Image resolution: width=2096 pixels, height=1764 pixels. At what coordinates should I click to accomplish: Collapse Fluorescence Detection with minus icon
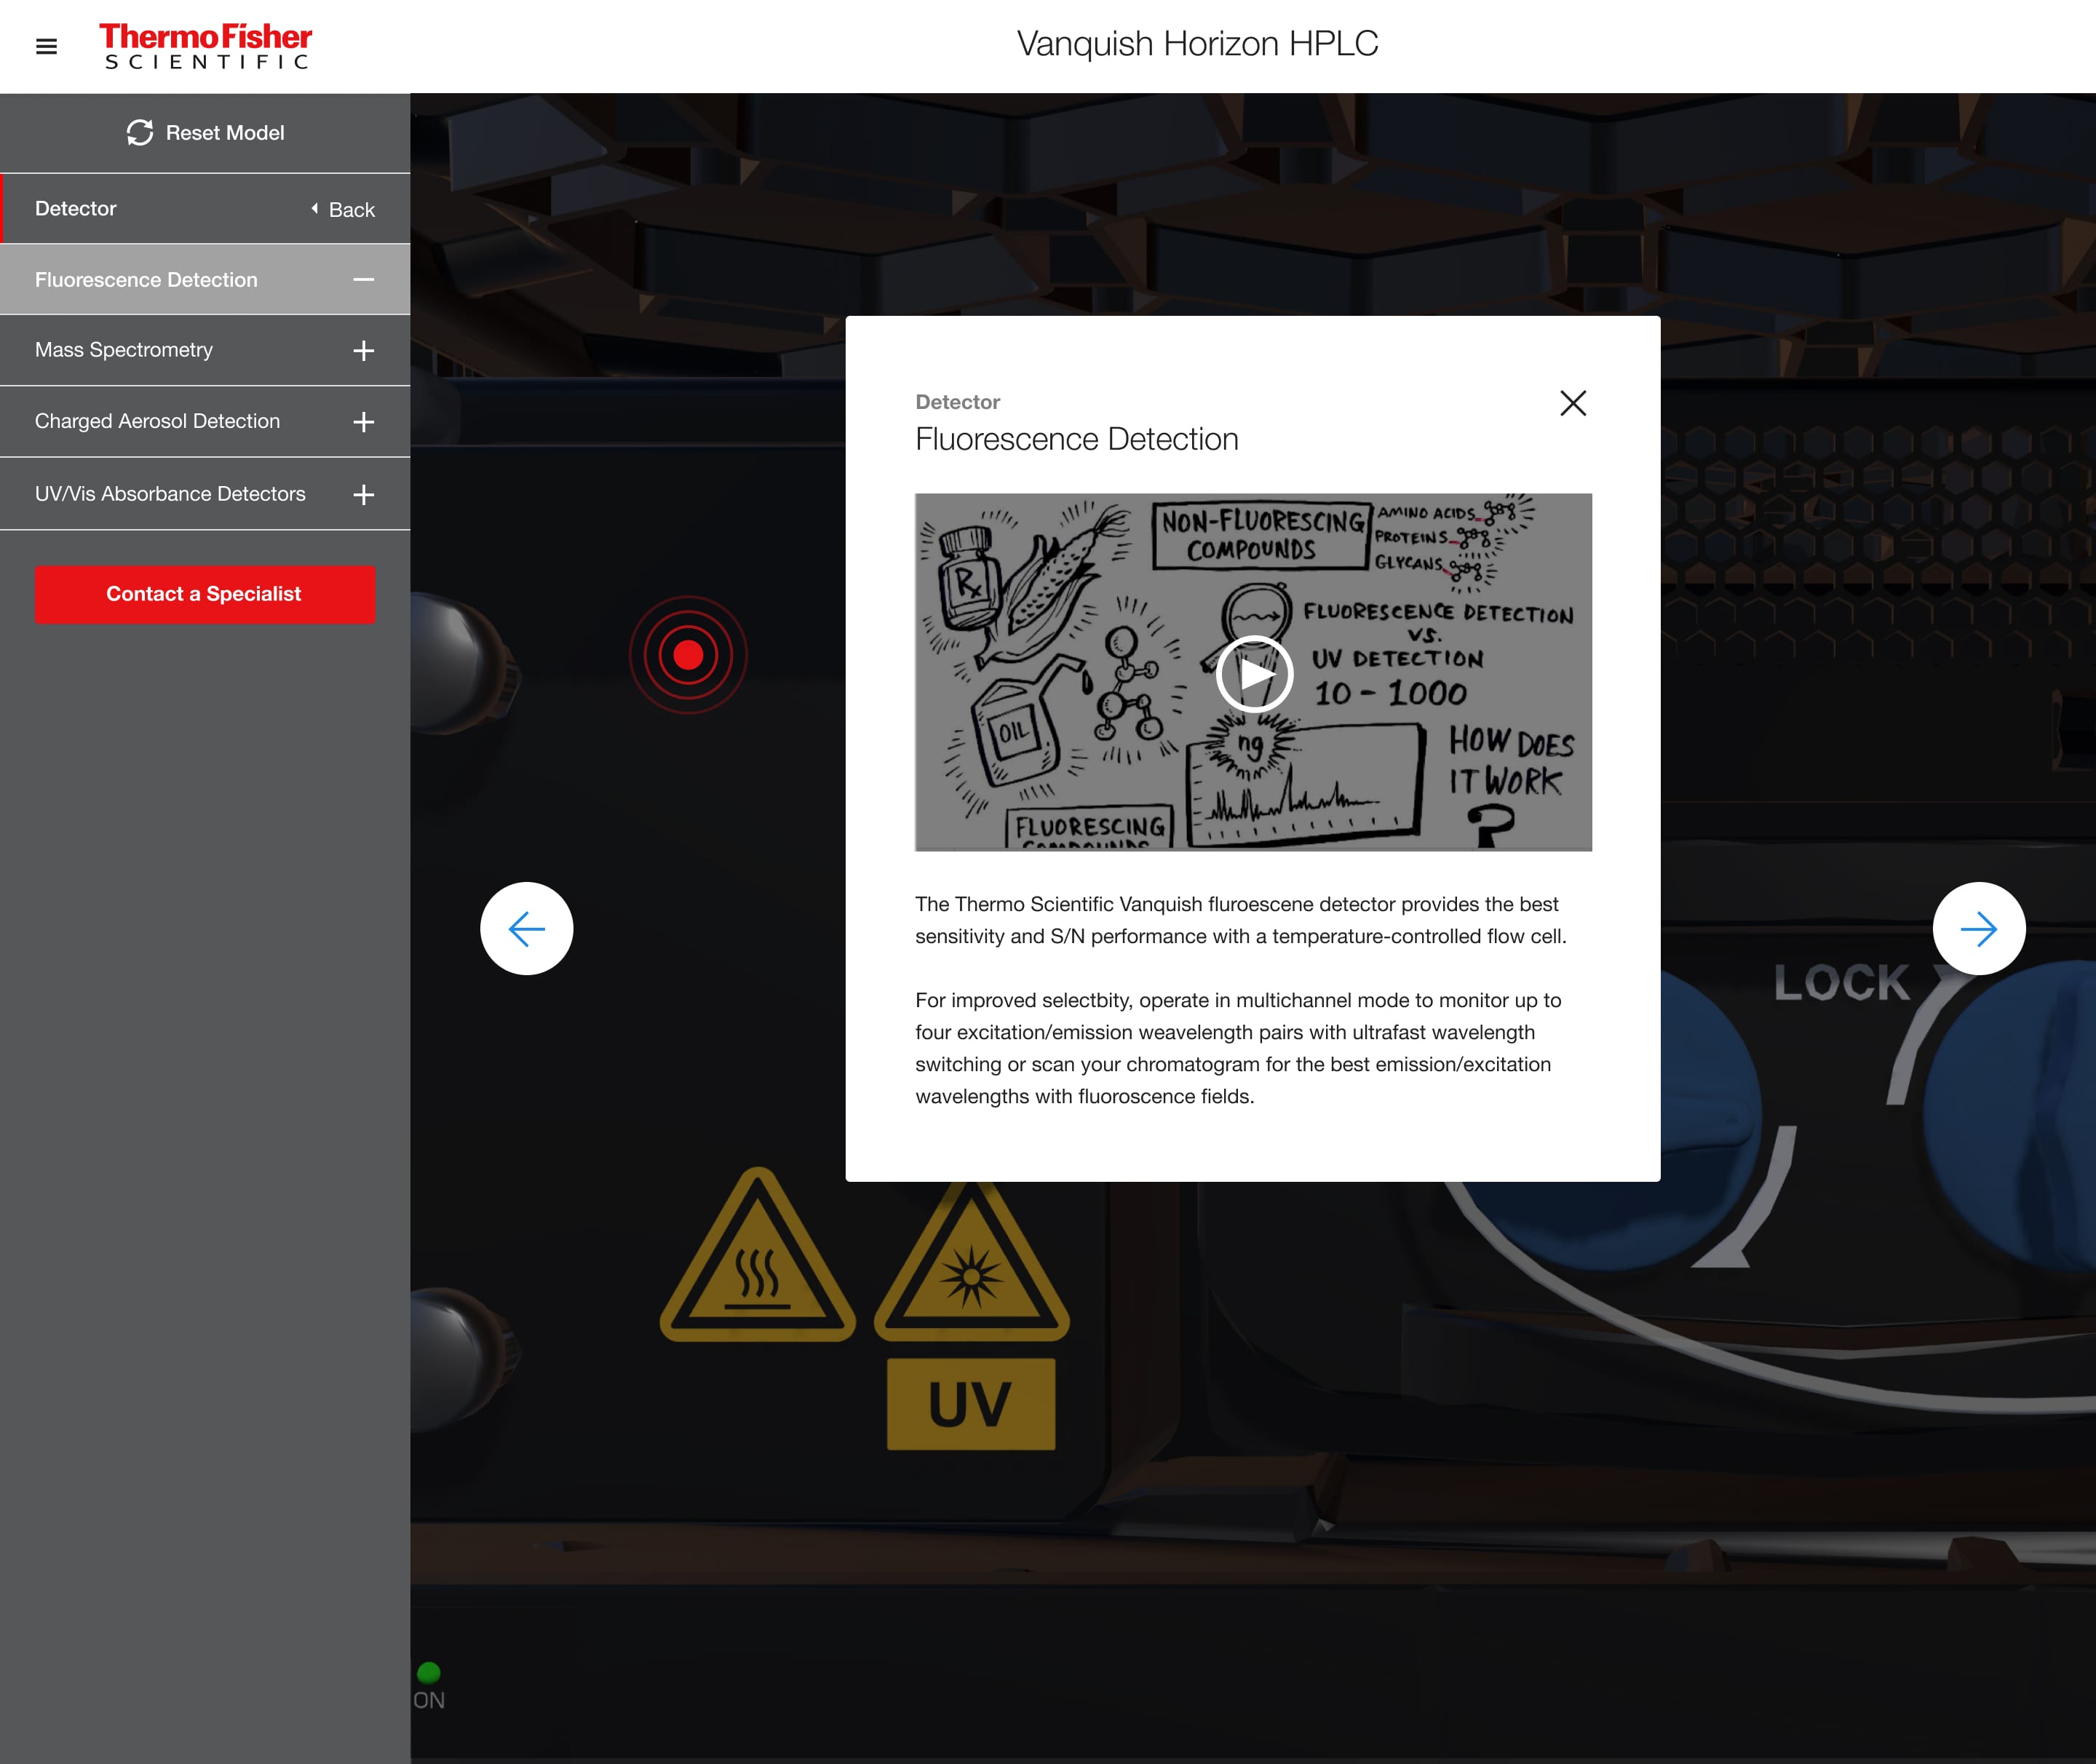364,280
